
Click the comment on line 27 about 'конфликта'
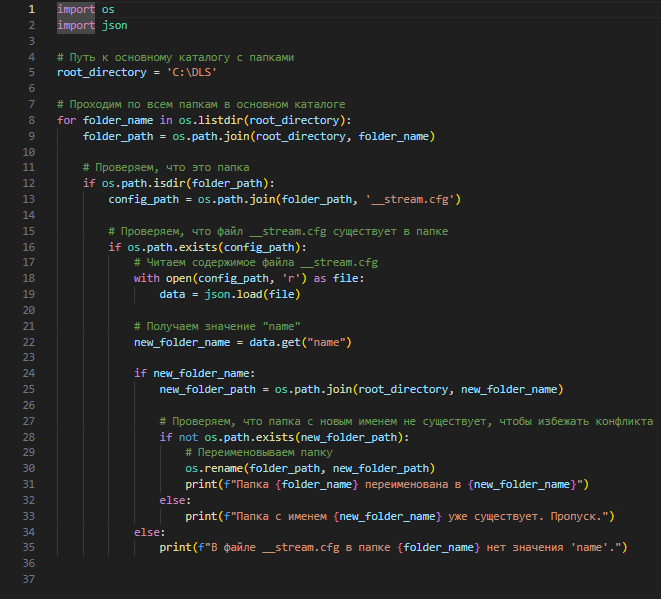click(406, 422)
